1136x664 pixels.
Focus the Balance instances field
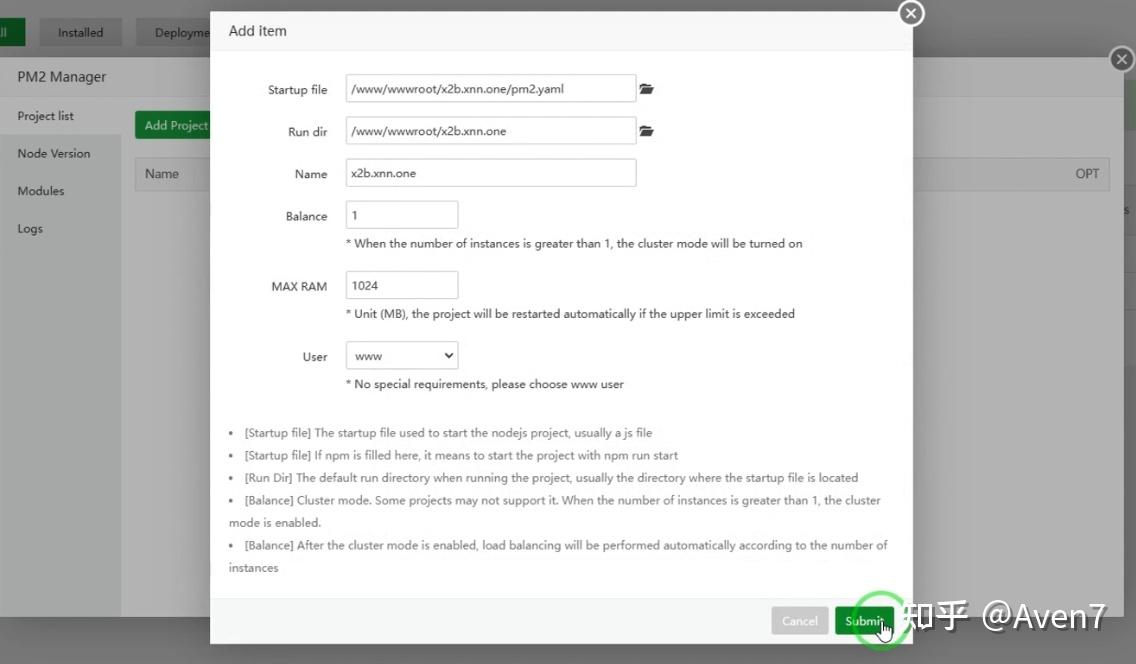(402, 215)
